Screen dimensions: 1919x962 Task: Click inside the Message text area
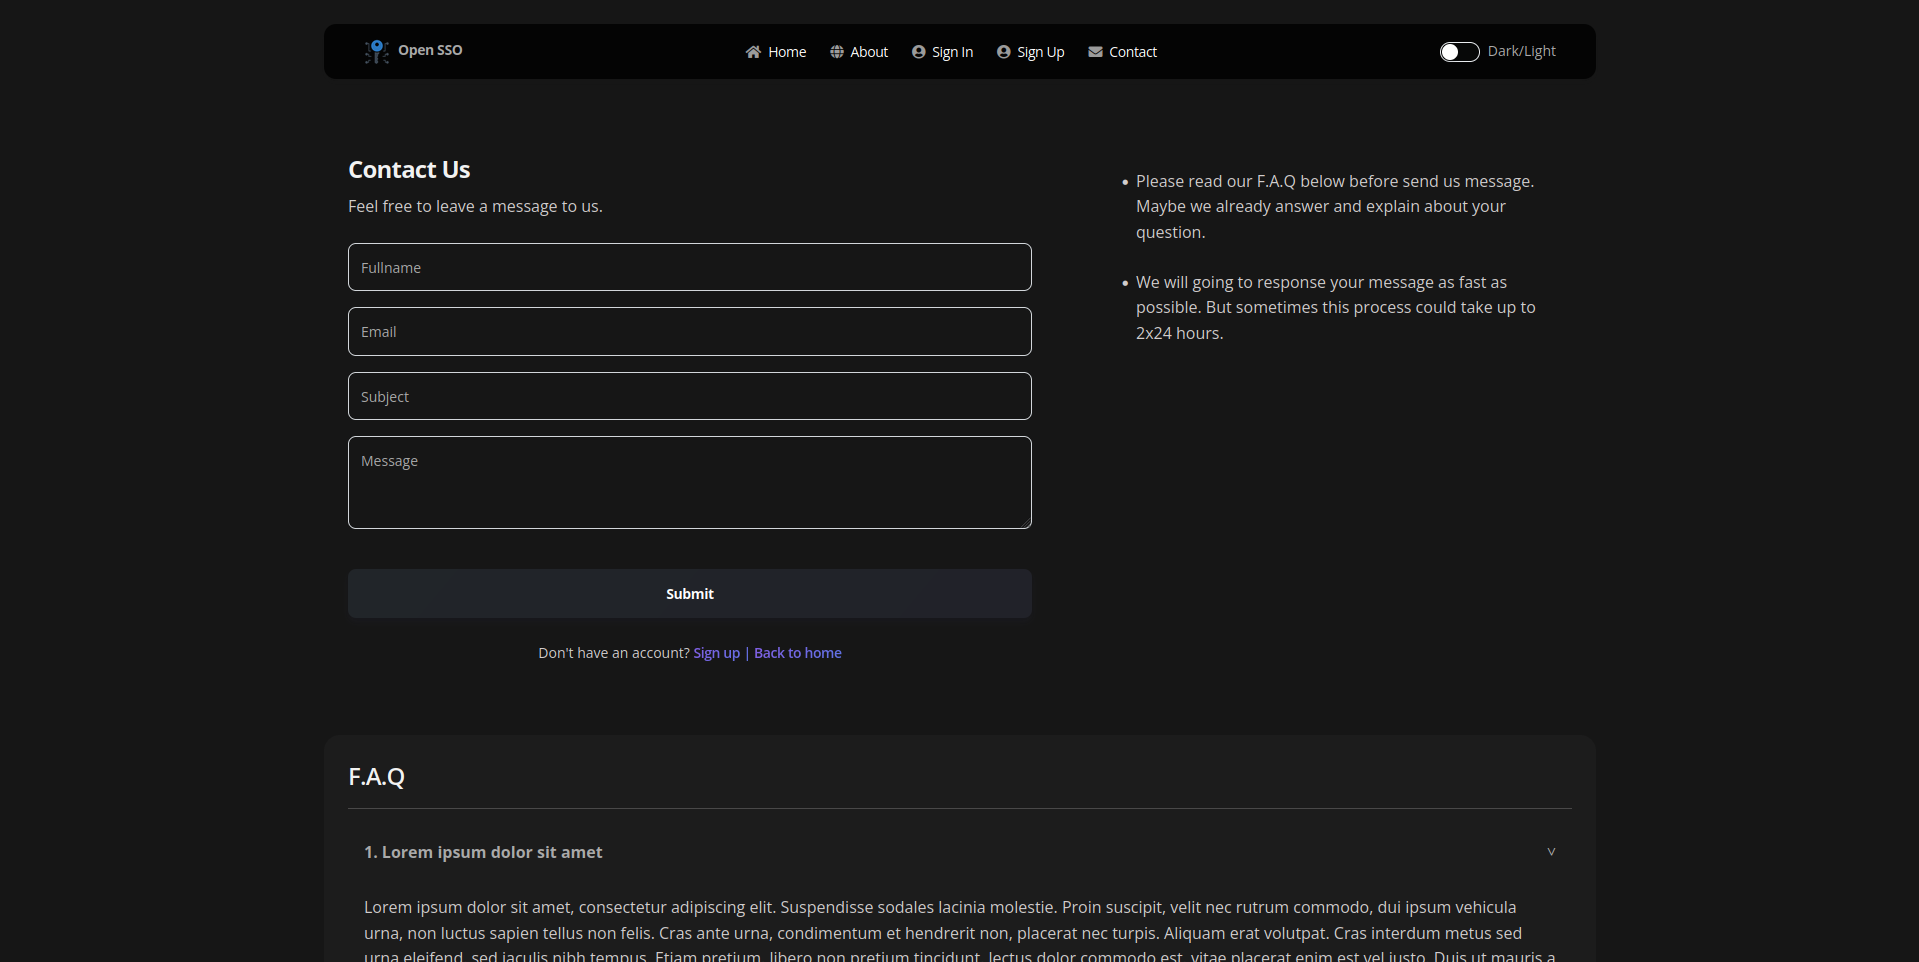690,482
